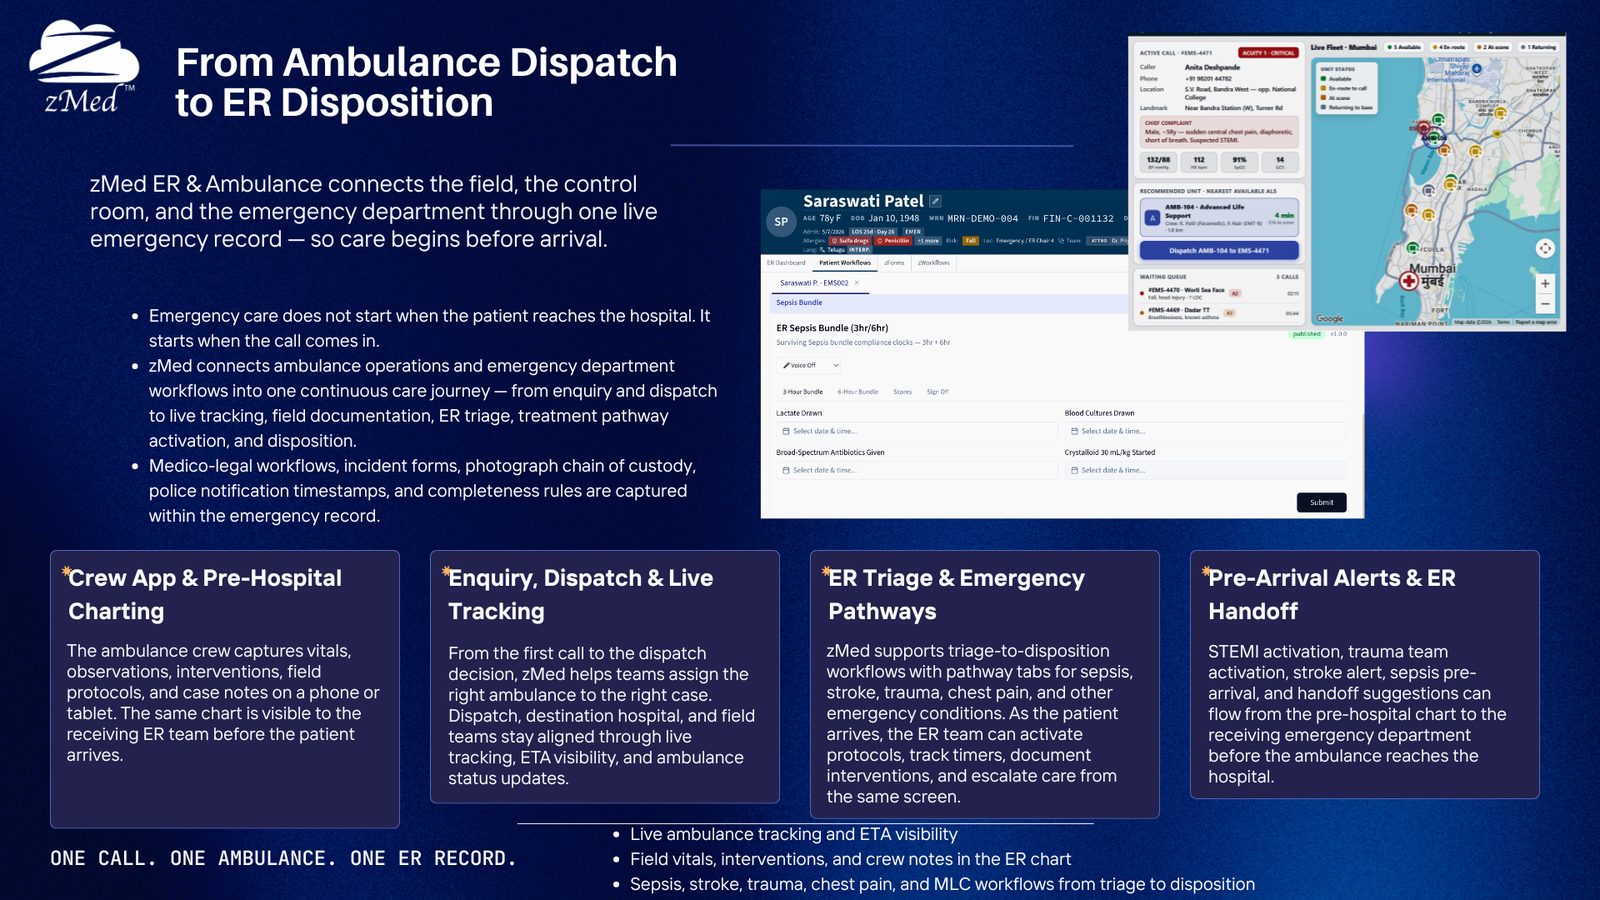Toggle the 4 En-route fleet filter chip
Viewport: 1600px width, 900px height.
(x=1449, y=47)
